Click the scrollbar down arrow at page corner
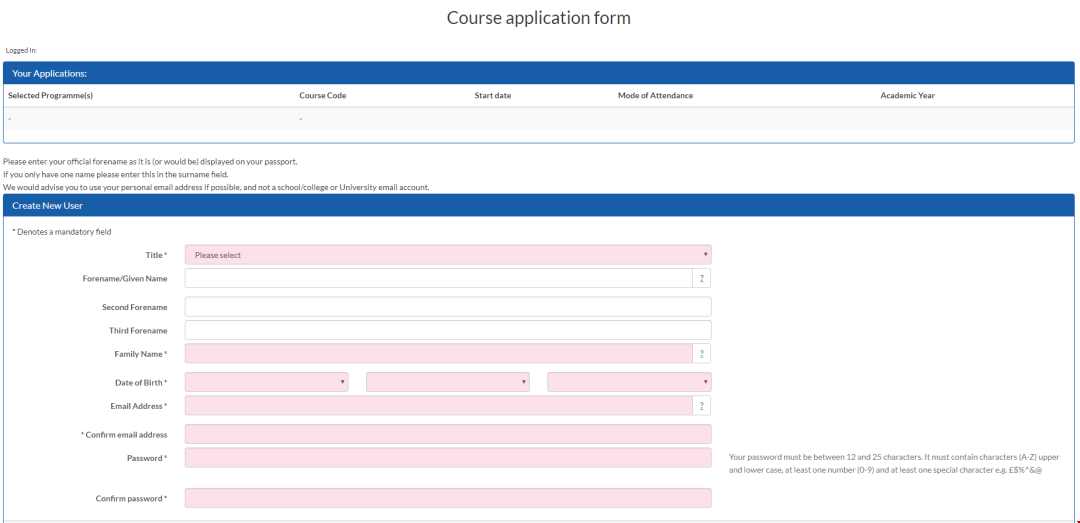1080x523 pixels. (1076, 519)
